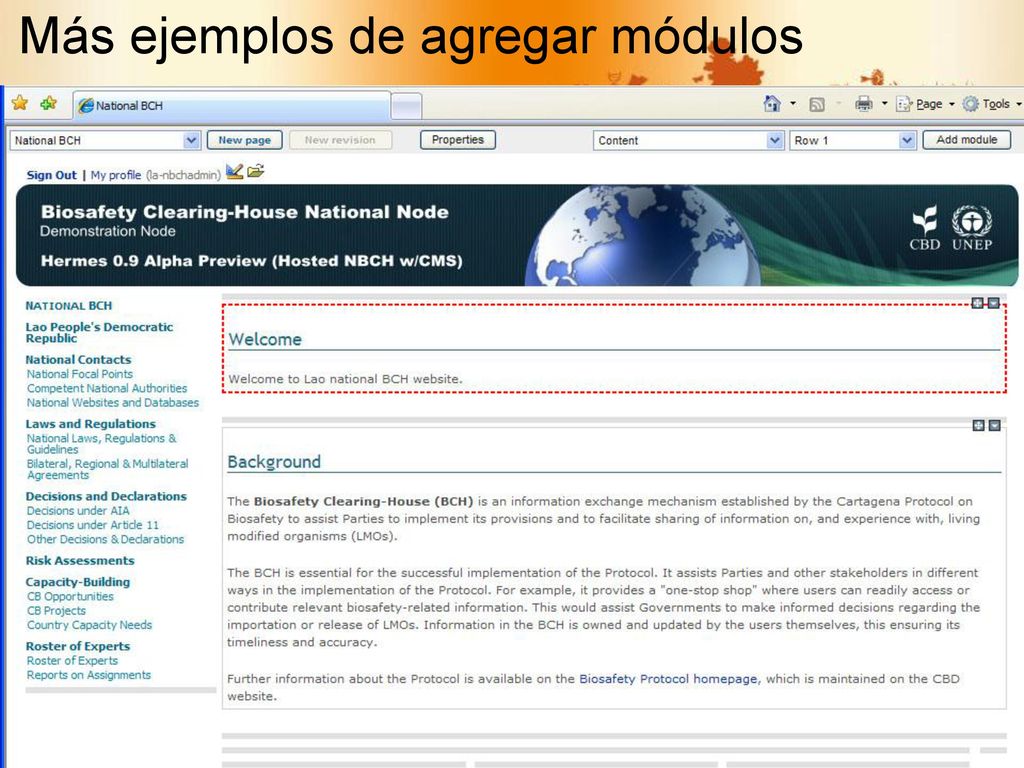The width and height of the screenshot is (1024, 768).
Task: Open National Focal Points link
Action: coord(80,374)
